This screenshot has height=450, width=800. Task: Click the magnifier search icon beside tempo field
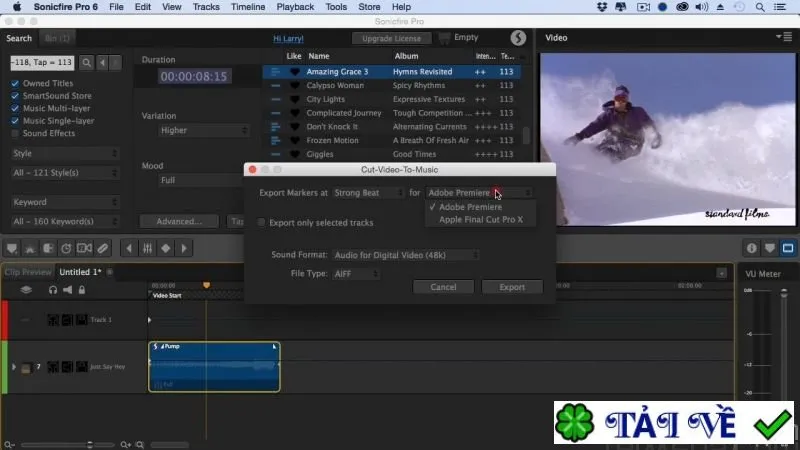[87, 62]
